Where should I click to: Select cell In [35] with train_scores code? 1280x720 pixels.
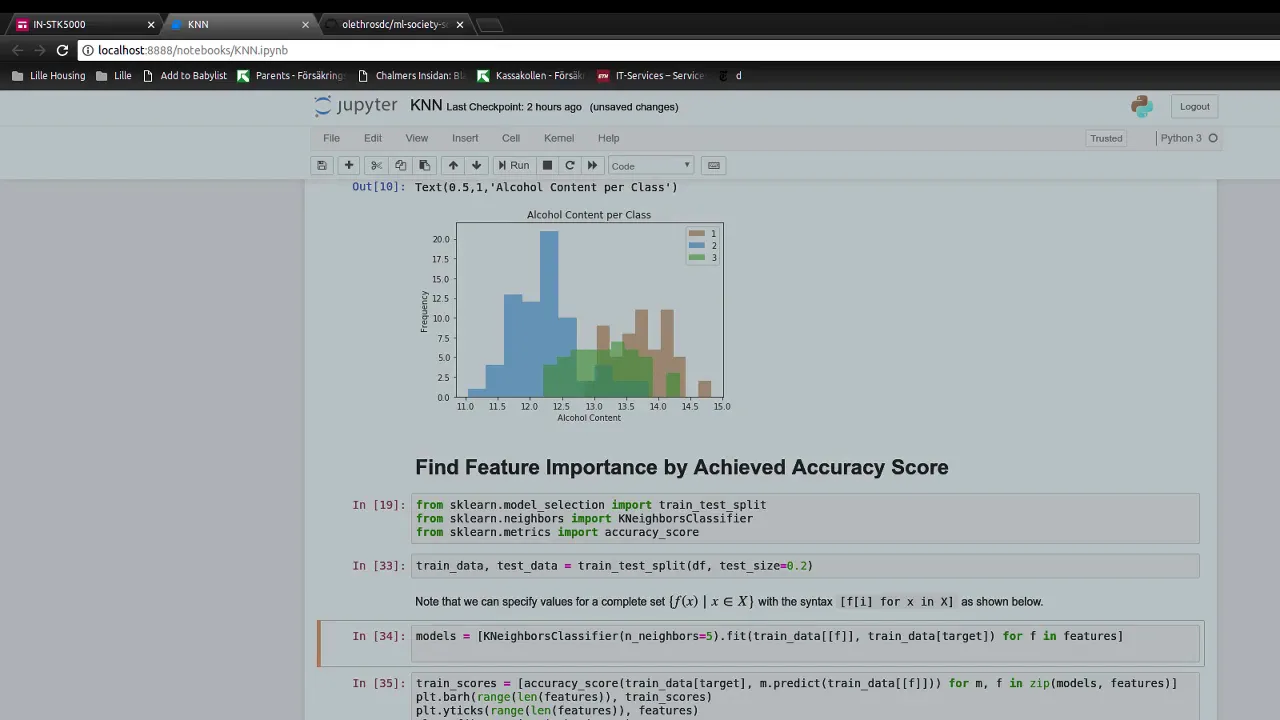coord(805,697)
